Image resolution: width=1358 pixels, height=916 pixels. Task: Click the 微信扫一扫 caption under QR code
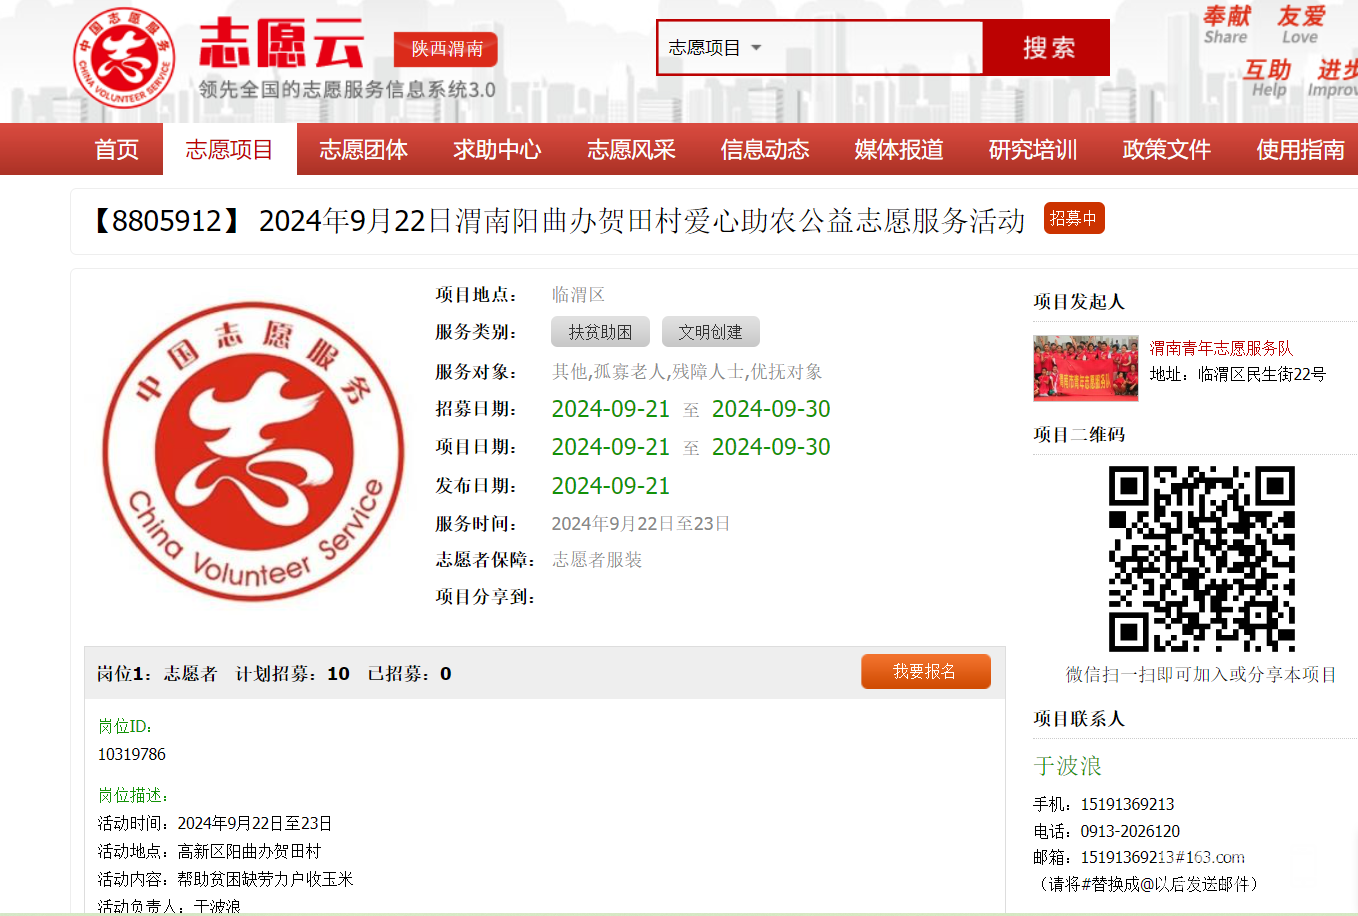tap(1201, 675)
